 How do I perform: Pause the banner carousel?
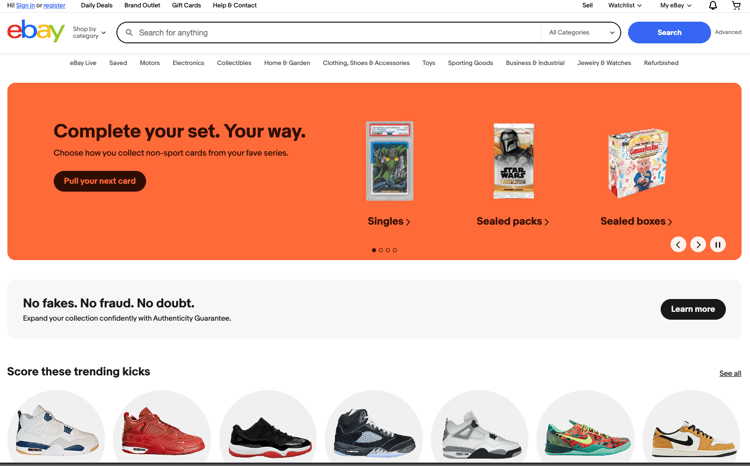click(717, 244)
